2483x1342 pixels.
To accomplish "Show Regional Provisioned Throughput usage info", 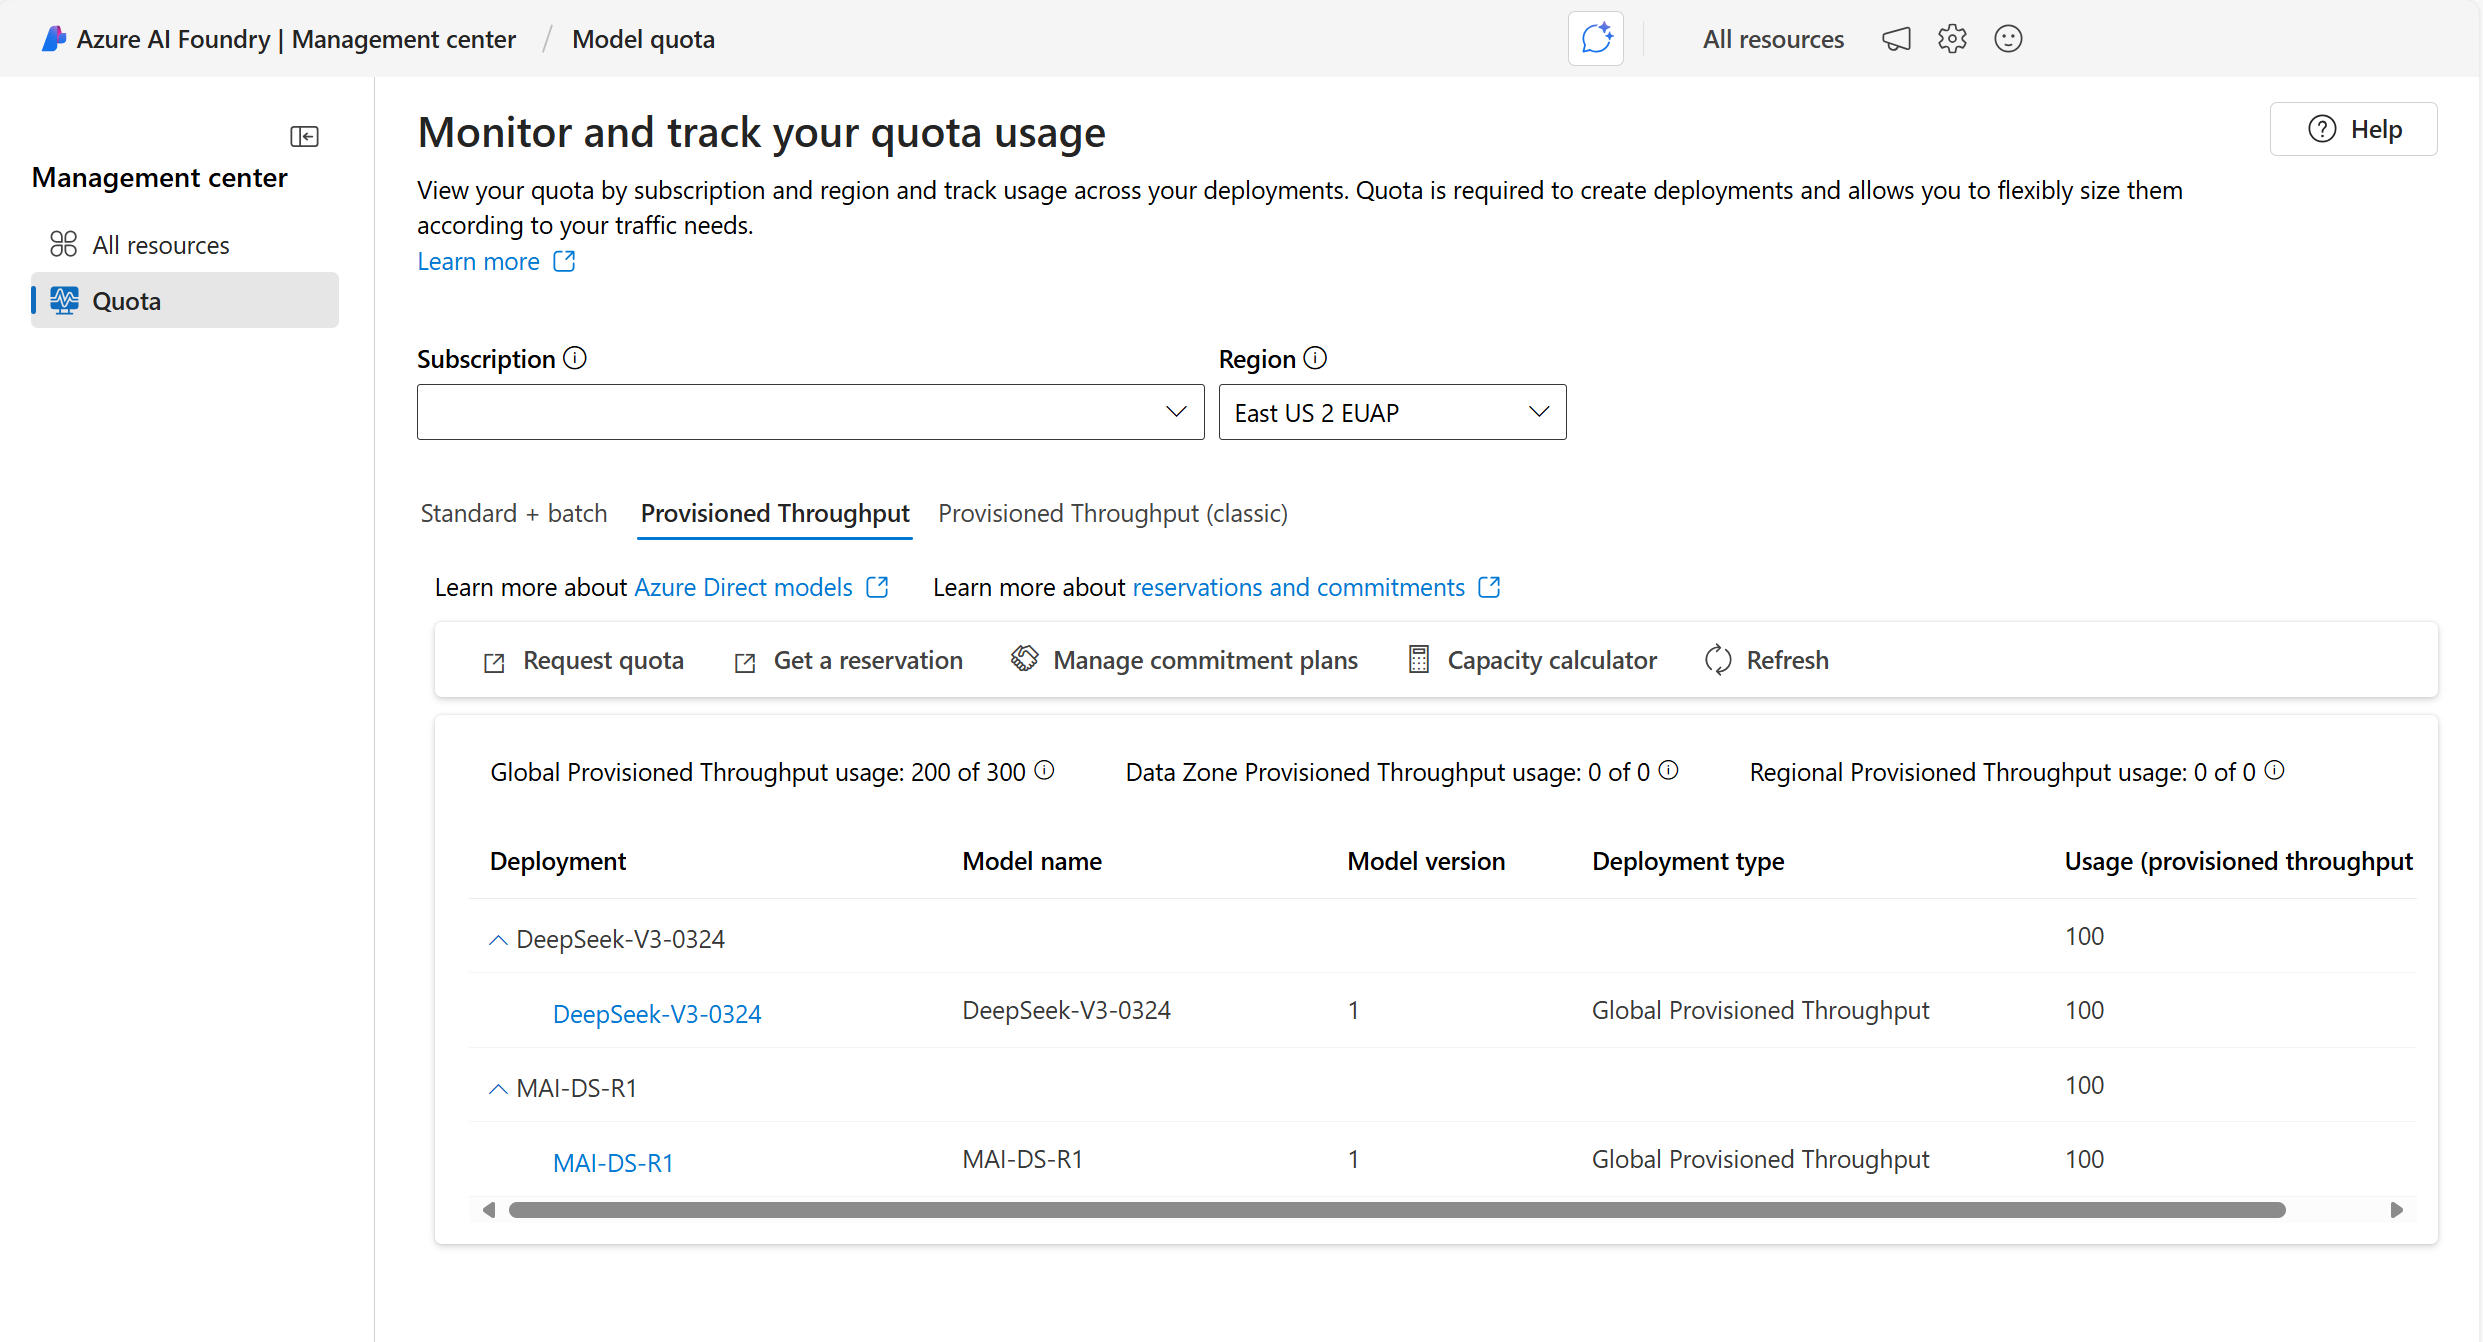I will [x=2275, y=770].
